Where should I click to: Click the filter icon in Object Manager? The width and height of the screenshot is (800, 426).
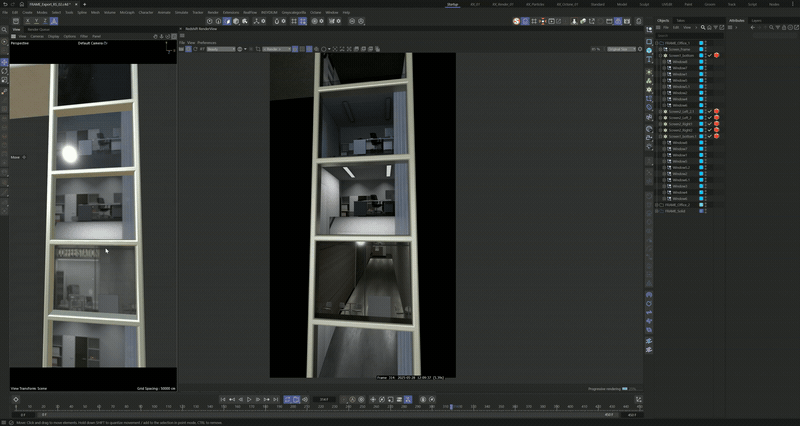(x=715, y=28)
